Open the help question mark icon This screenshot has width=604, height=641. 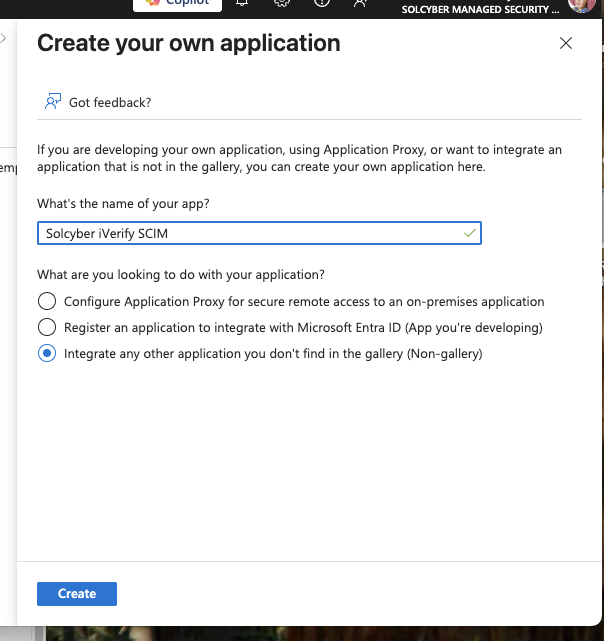(x=321, y=4)
